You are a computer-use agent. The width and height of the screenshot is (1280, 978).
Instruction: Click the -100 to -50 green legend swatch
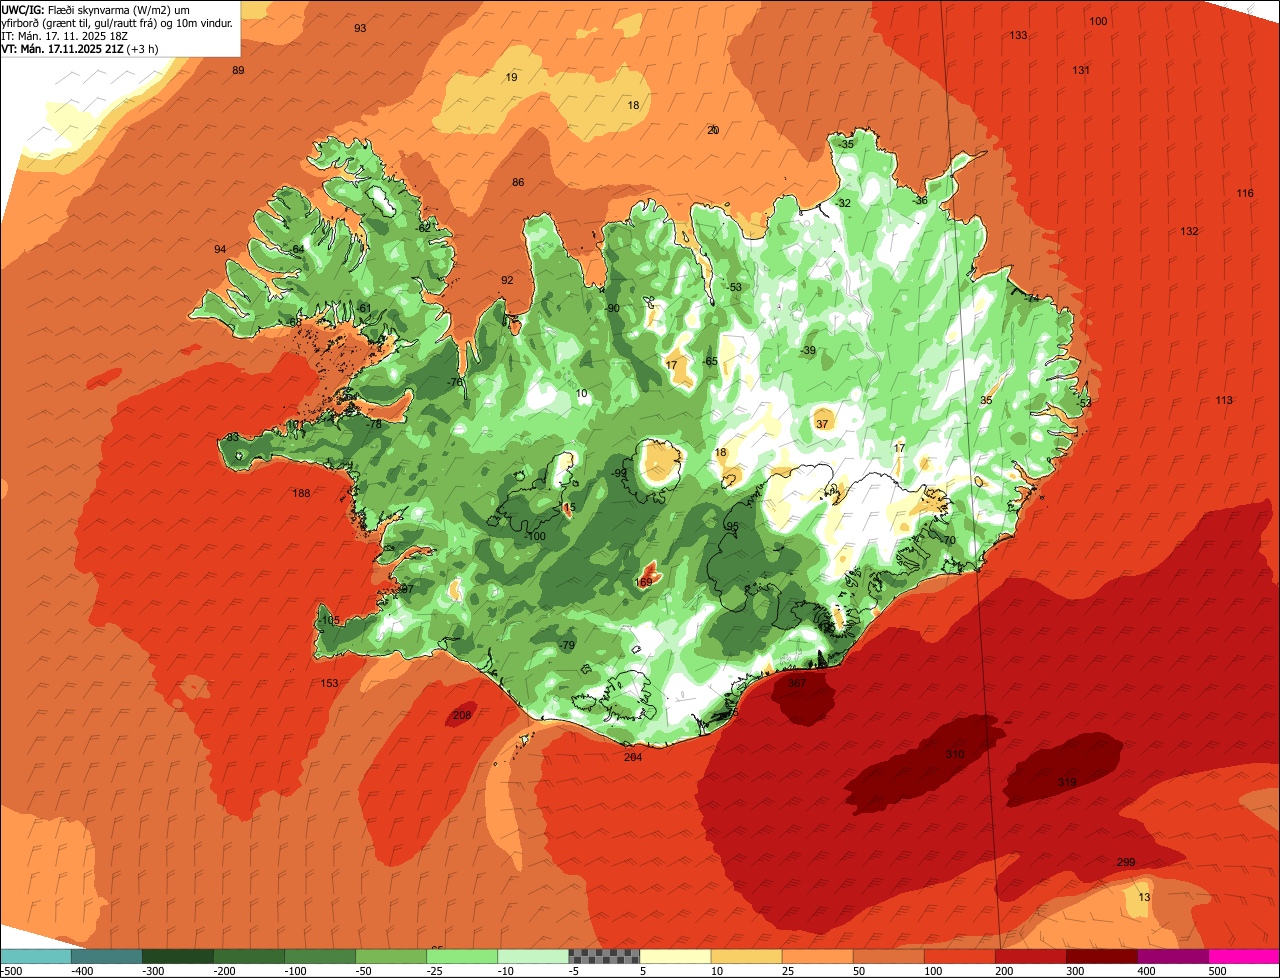(319, 956)
